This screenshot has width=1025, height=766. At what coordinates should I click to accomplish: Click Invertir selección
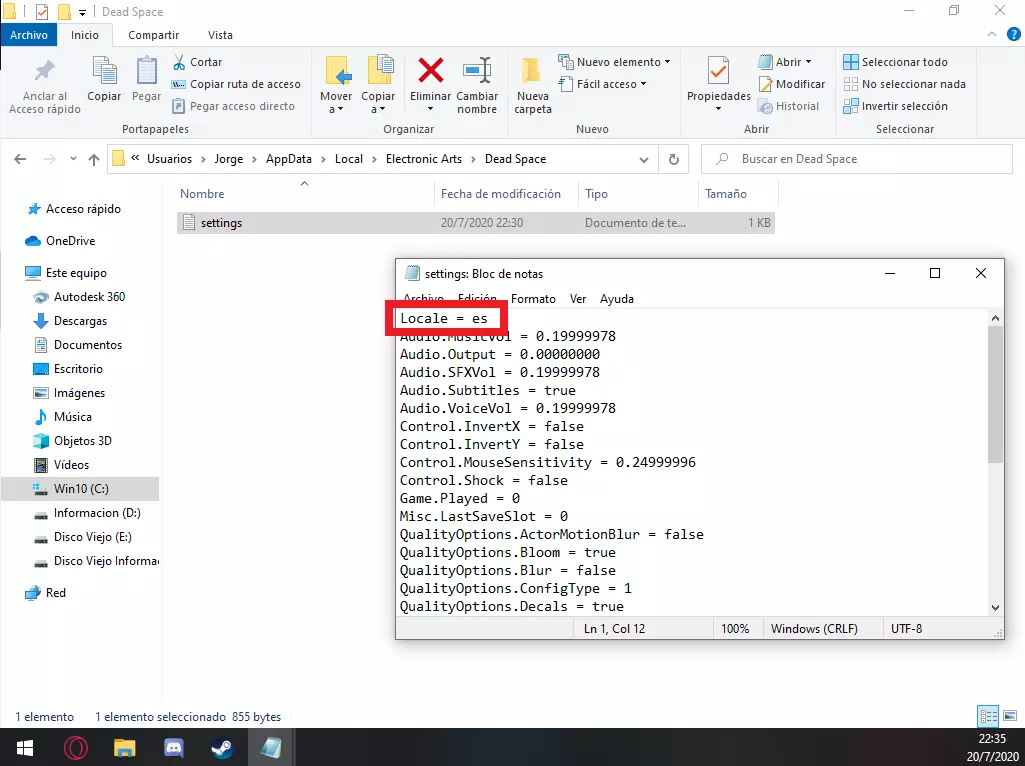click(896, 106)
